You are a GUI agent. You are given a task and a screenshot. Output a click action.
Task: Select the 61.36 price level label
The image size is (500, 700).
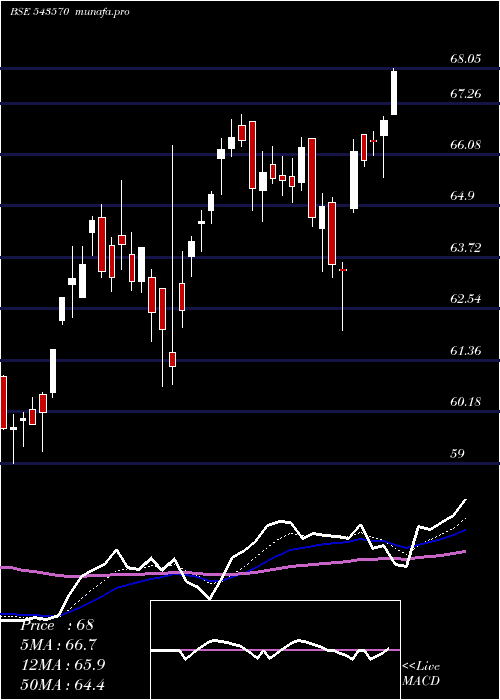pos(466,350)
